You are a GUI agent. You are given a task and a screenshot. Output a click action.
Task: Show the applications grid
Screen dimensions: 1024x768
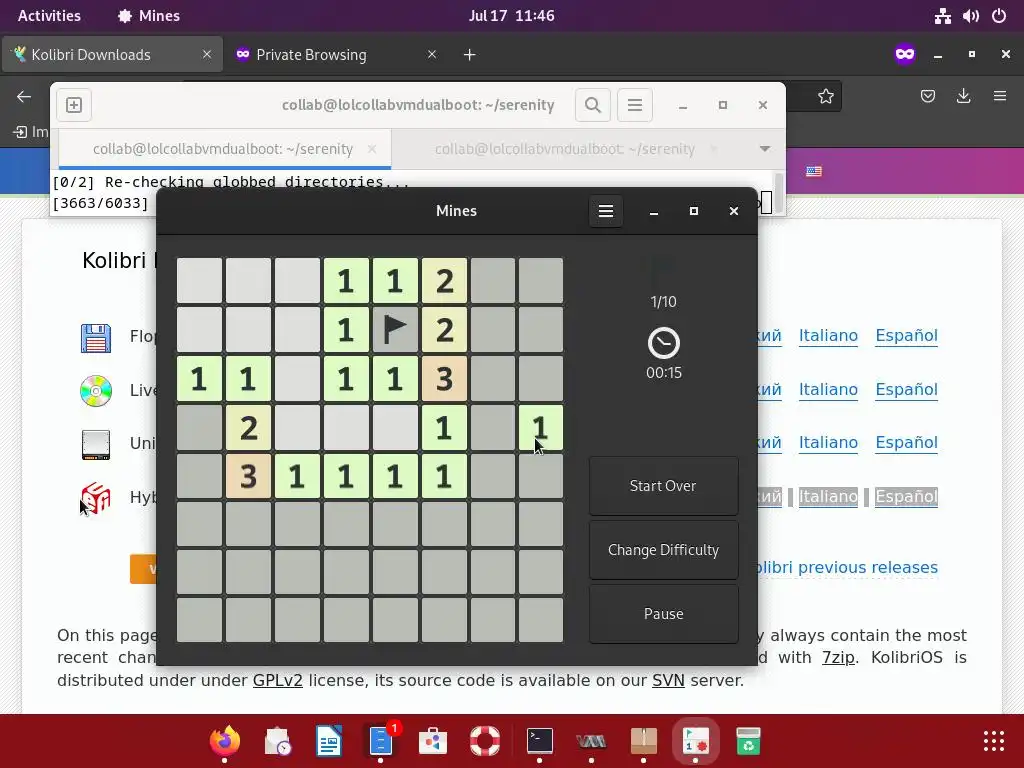point(994,741)
